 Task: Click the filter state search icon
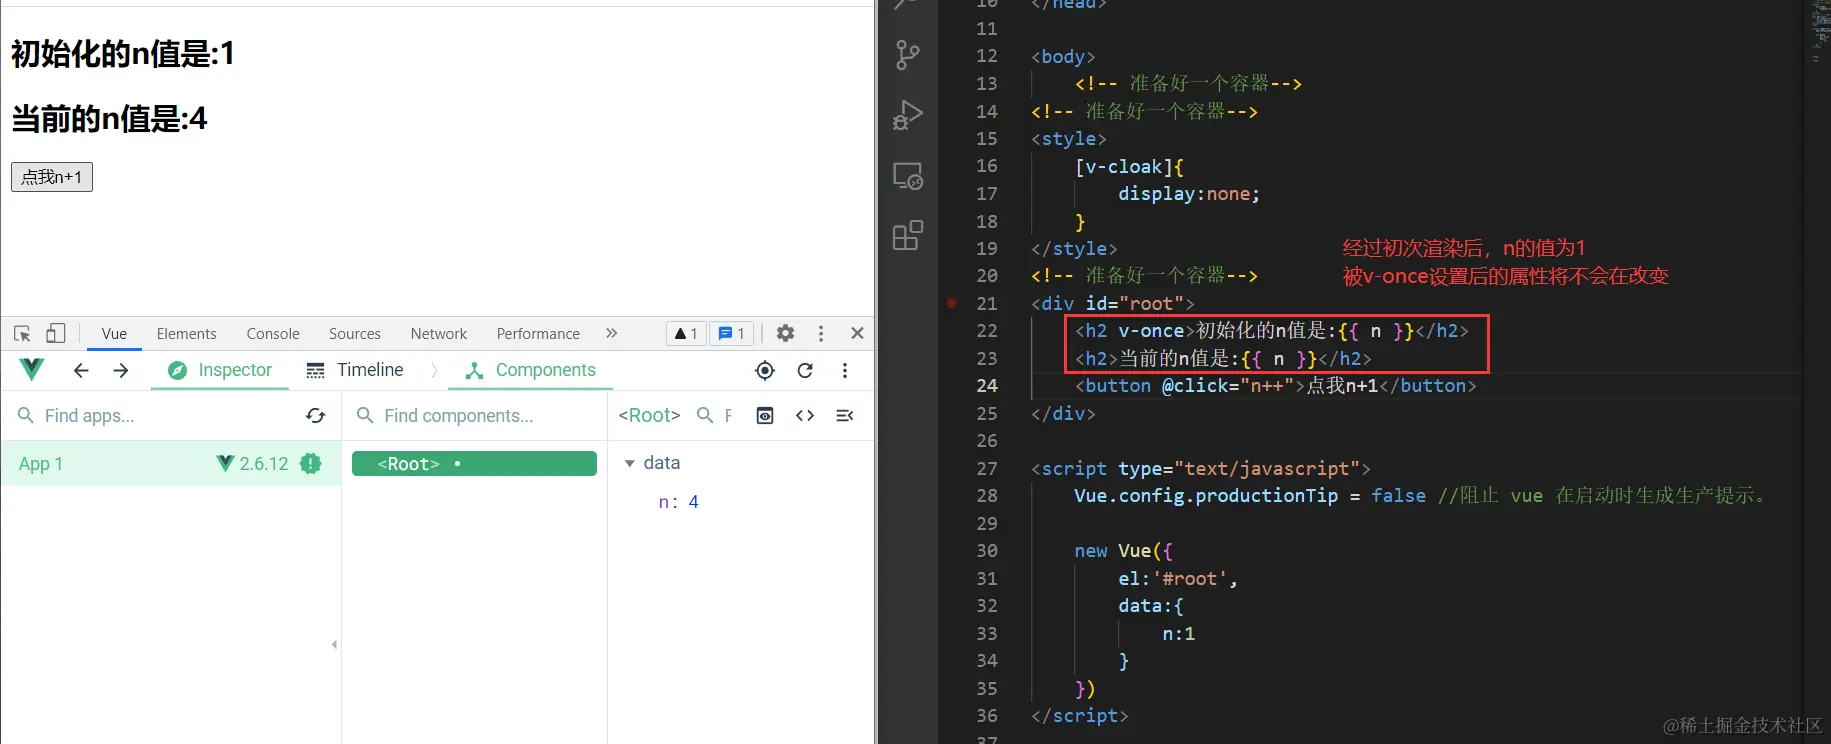coord(705,415)
